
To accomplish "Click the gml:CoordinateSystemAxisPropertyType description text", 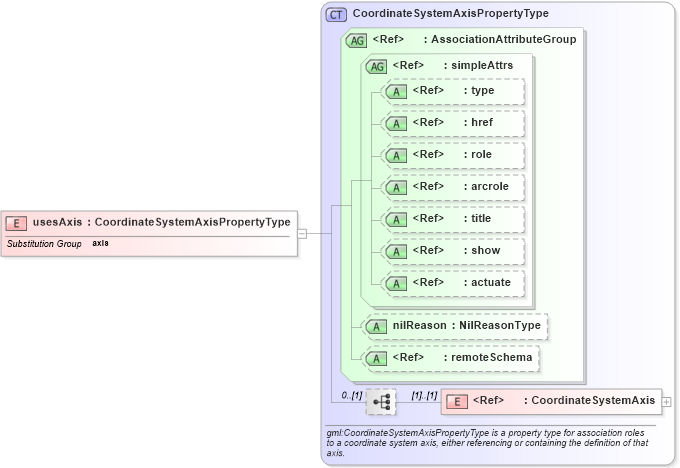I will (487, 443).
